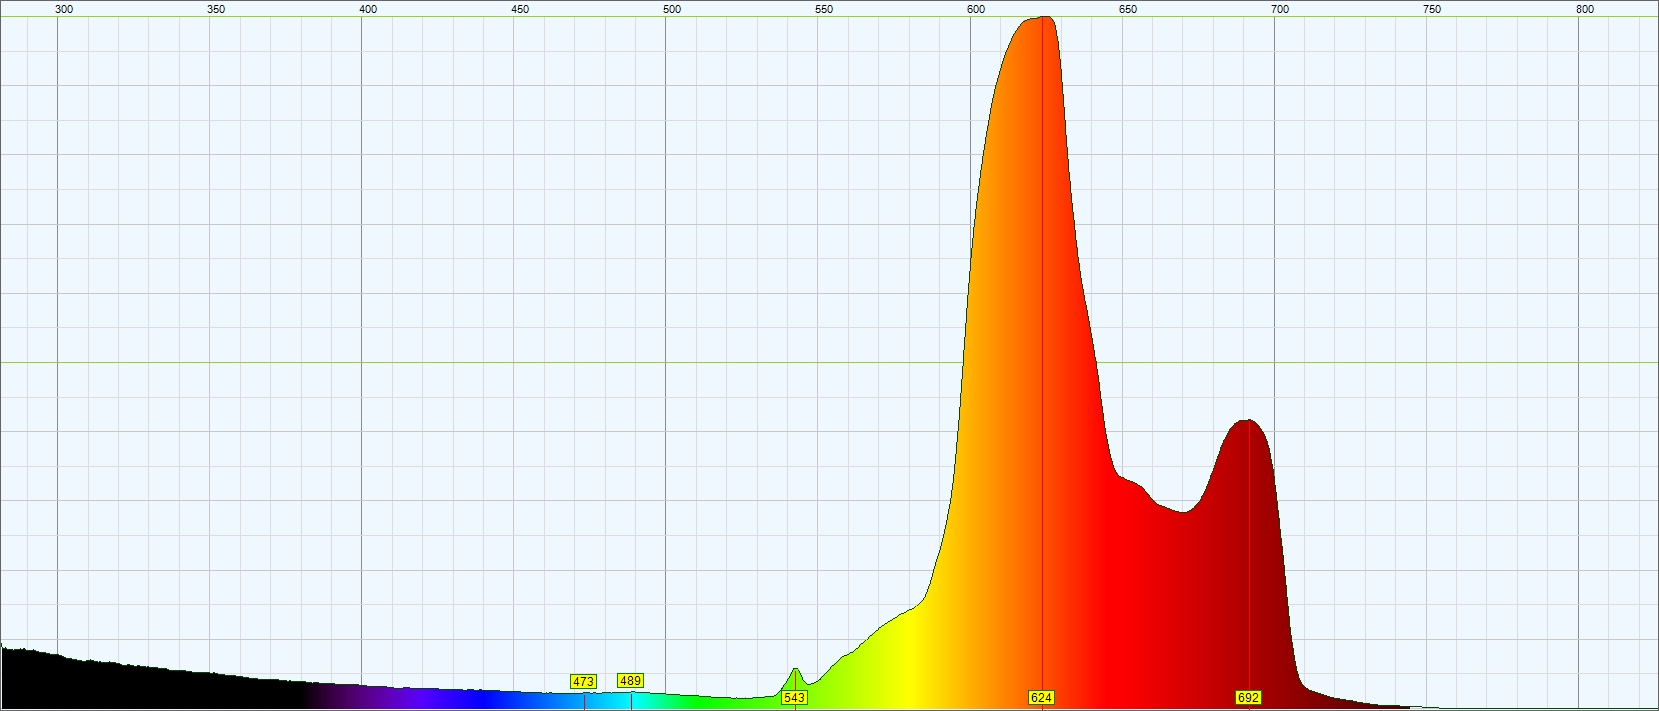Choose the 650 axis scale label
The height and width of the screenshot is (711, 1659).
coord(1128,9)
